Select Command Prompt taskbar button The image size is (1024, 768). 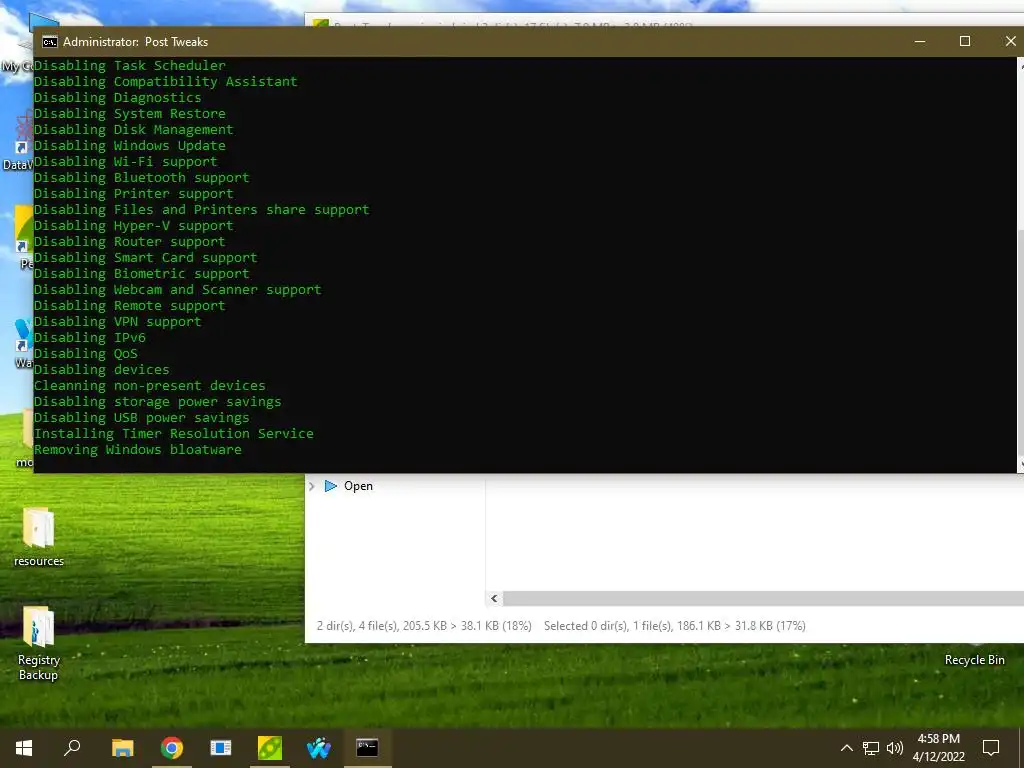(x=367, y=747)
